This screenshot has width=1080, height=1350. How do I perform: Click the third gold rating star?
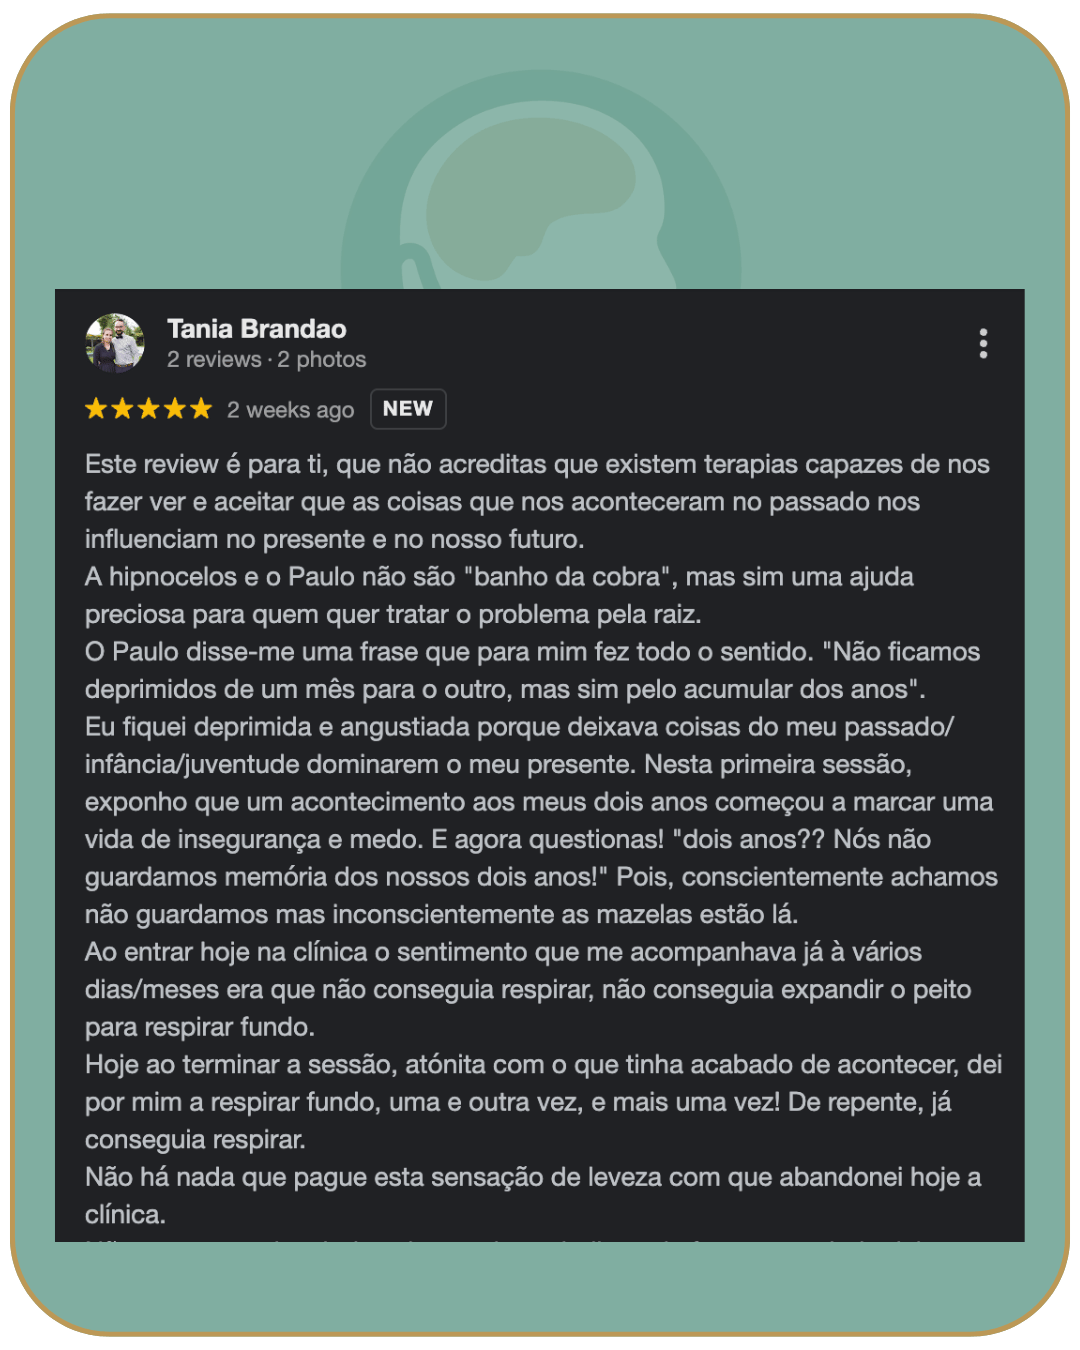tap(148, 409)
